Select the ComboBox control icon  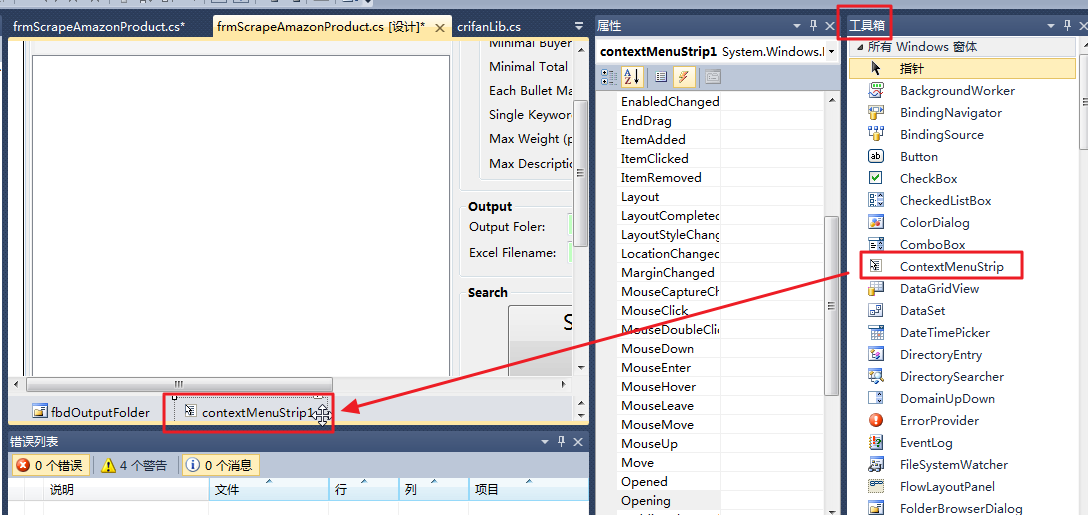[x=876, y=244]
